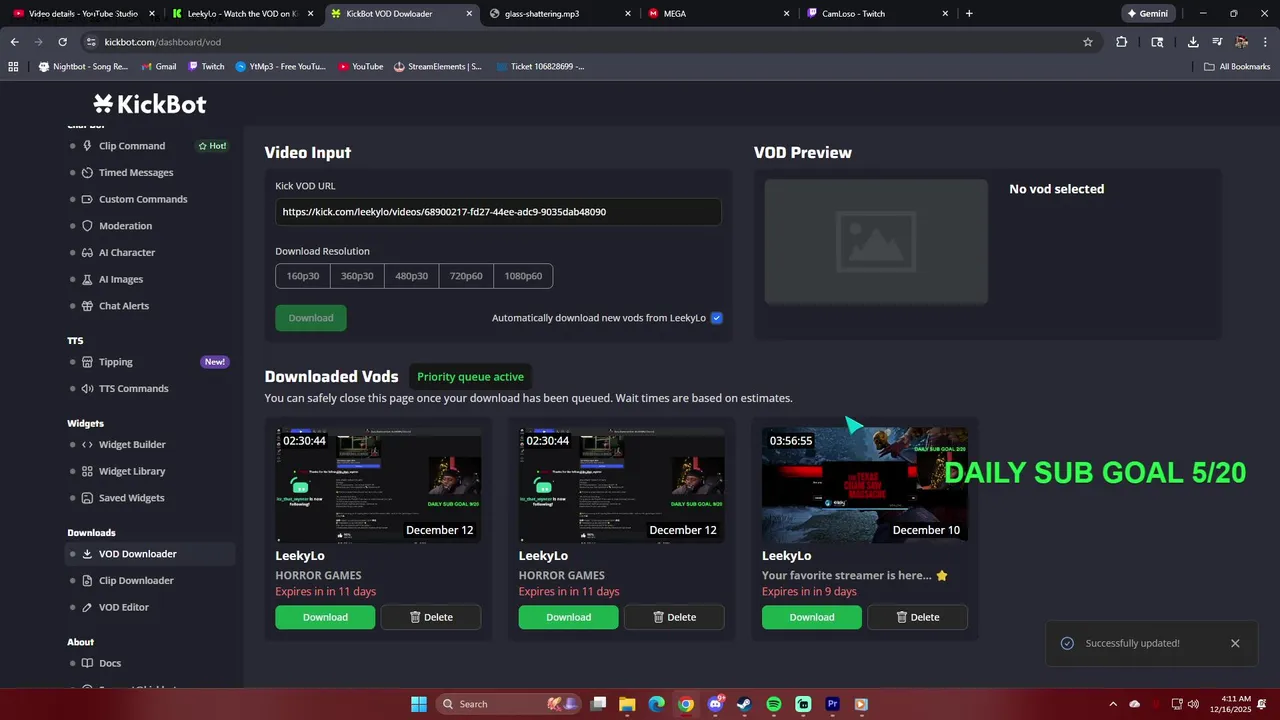Screen dimensions: 1280x720
Task: Click the Gemini button
Action: pyautogui.click(x=1147, y=14)
